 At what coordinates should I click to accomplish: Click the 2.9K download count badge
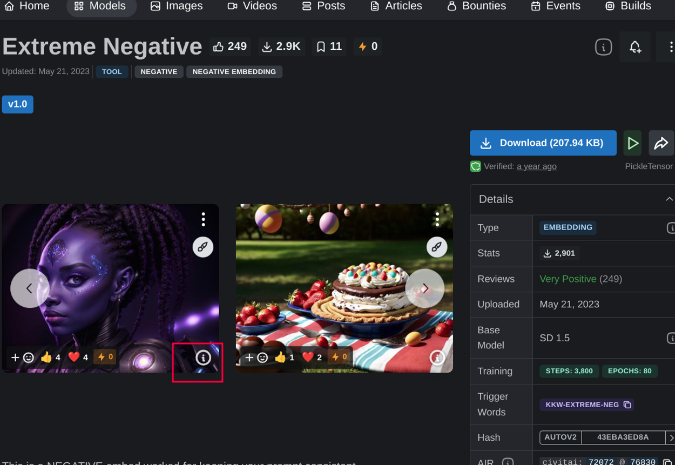[282, 46]
